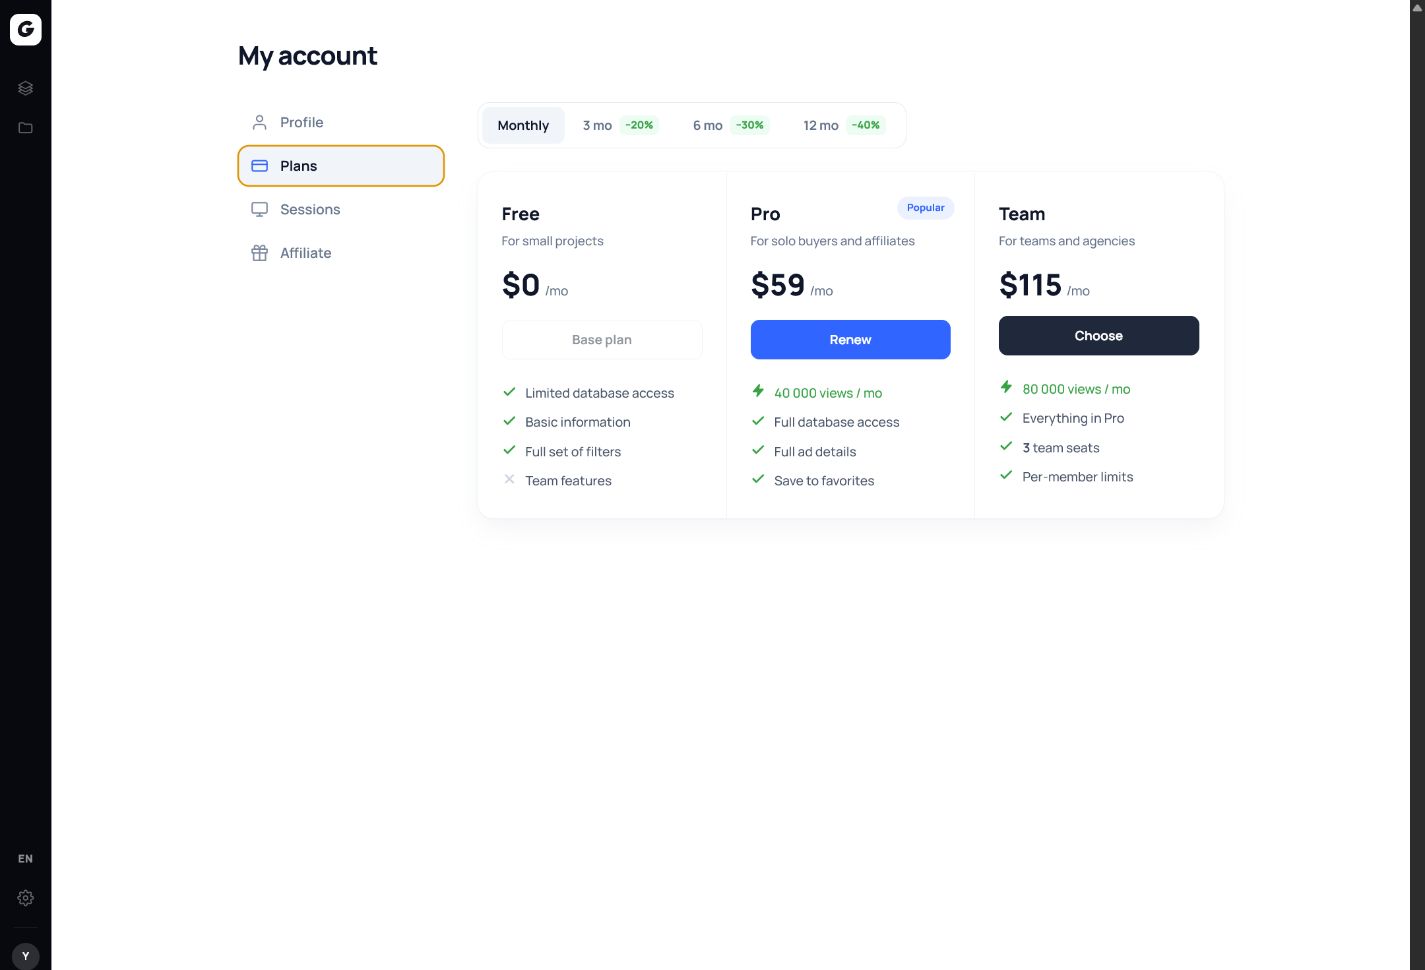The width and height of the screenshot is (1425, 970).
Task: Select the 6 mo billing tab
Action: 730,125
